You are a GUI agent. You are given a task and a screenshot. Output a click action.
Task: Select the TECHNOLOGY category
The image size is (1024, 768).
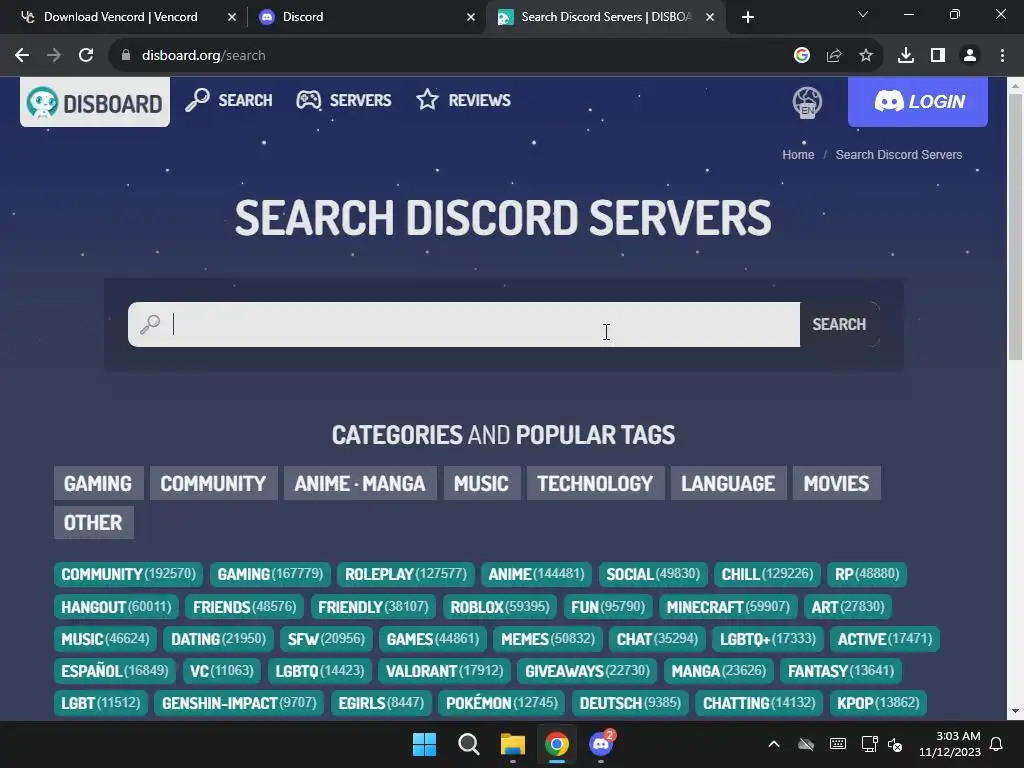(596, 483)
